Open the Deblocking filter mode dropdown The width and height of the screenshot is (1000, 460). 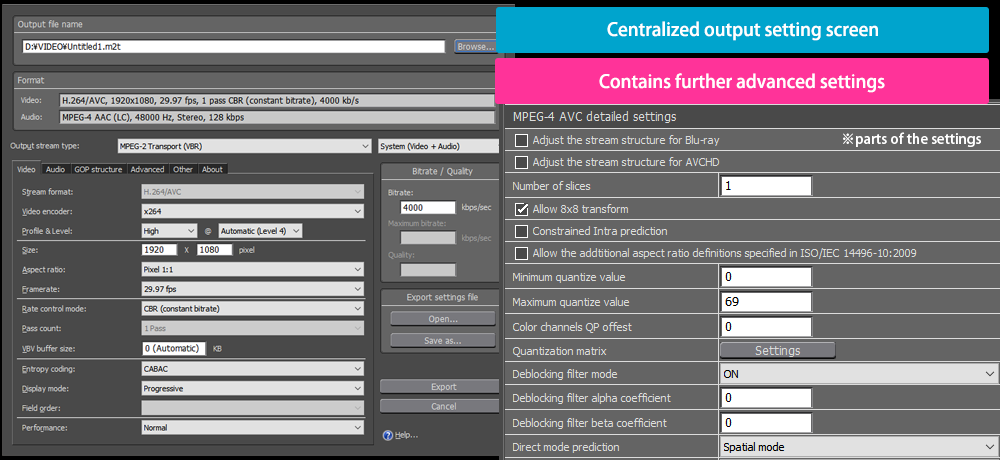click(858, 374)
